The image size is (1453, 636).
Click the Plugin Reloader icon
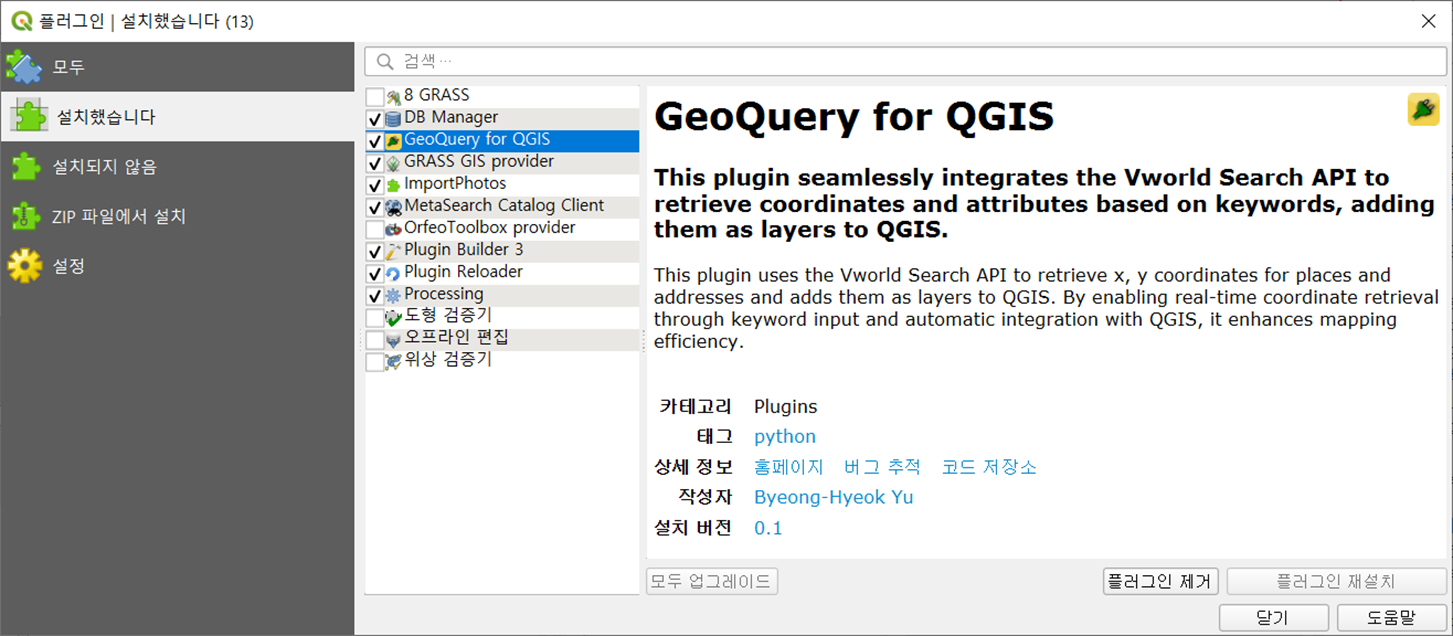(x=394, y=272)
